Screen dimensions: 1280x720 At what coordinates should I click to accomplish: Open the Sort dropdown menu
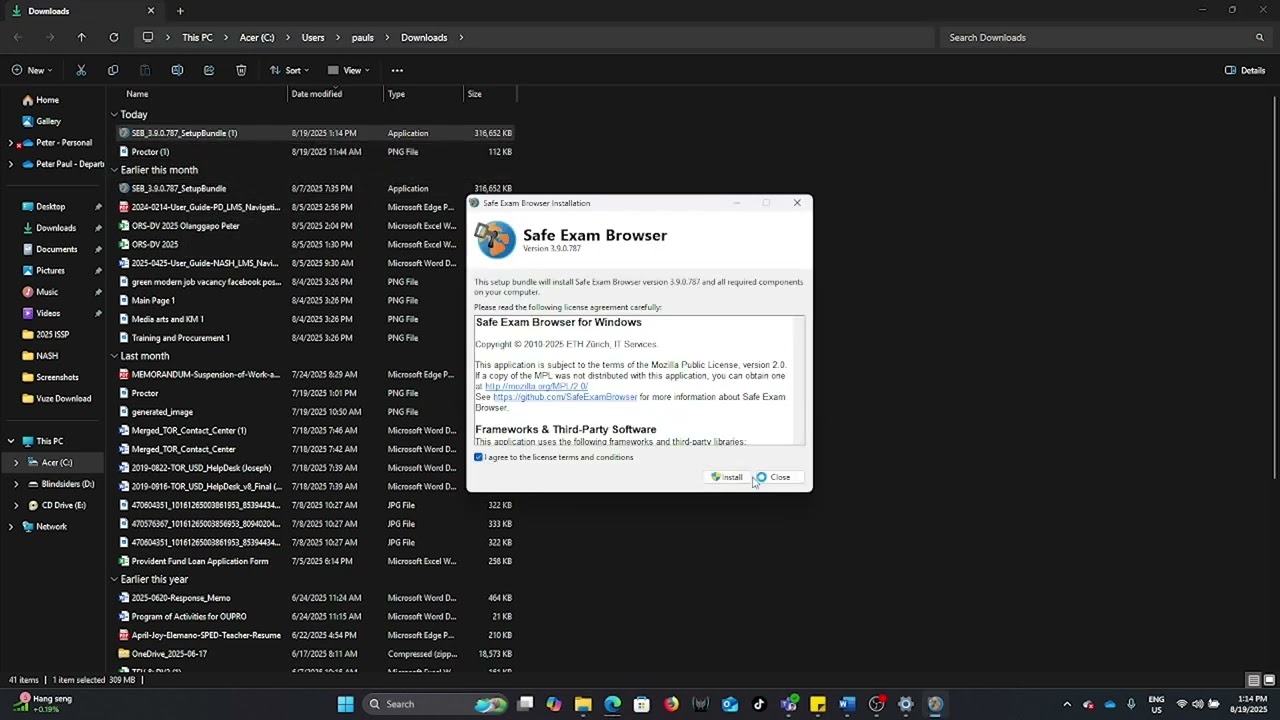(289, 70)
